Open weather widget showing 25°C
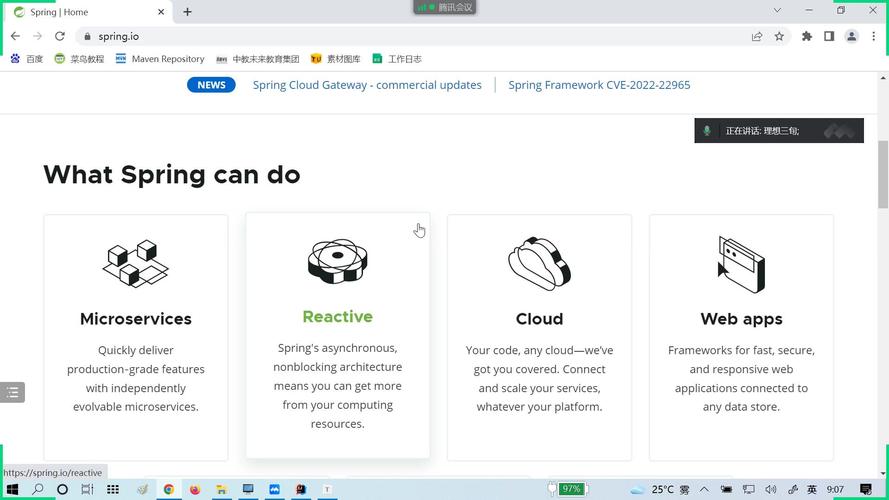The image size is (889, 500). coord(660,489)
